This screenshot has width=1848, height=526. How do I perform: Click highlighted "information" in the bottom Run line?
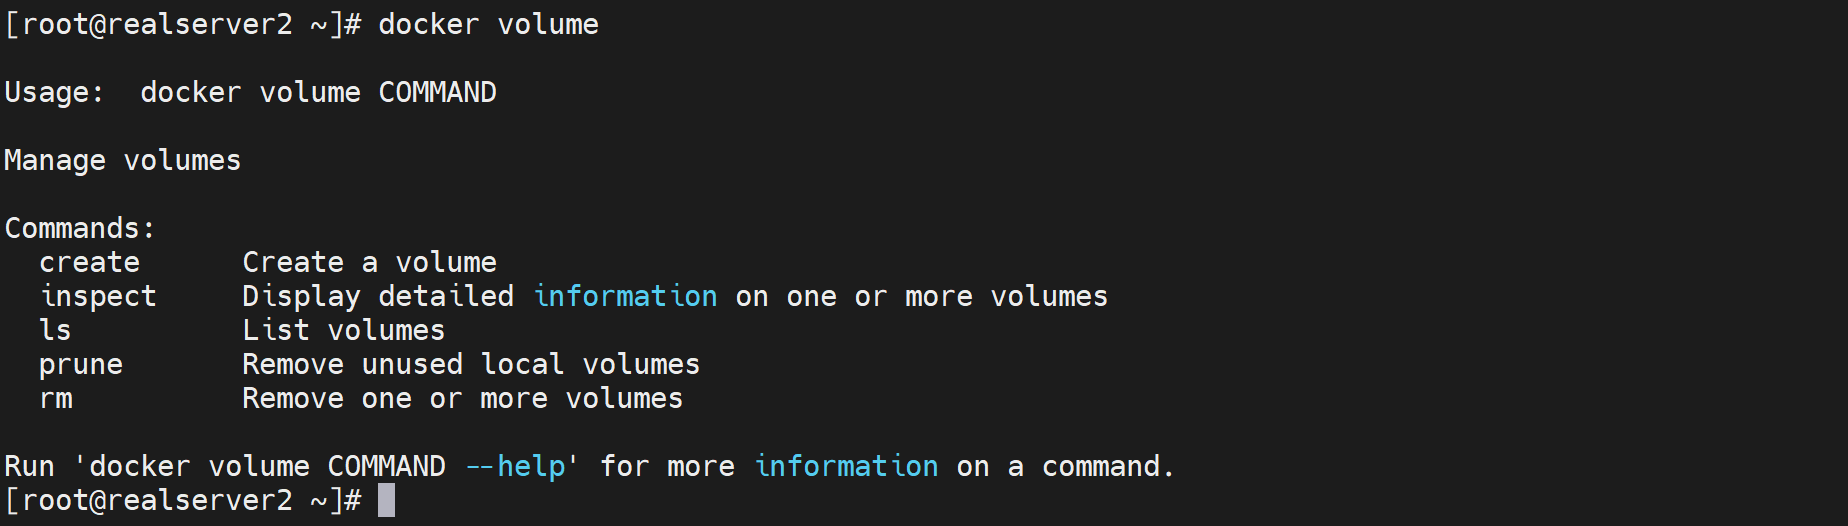coord(846,467)
